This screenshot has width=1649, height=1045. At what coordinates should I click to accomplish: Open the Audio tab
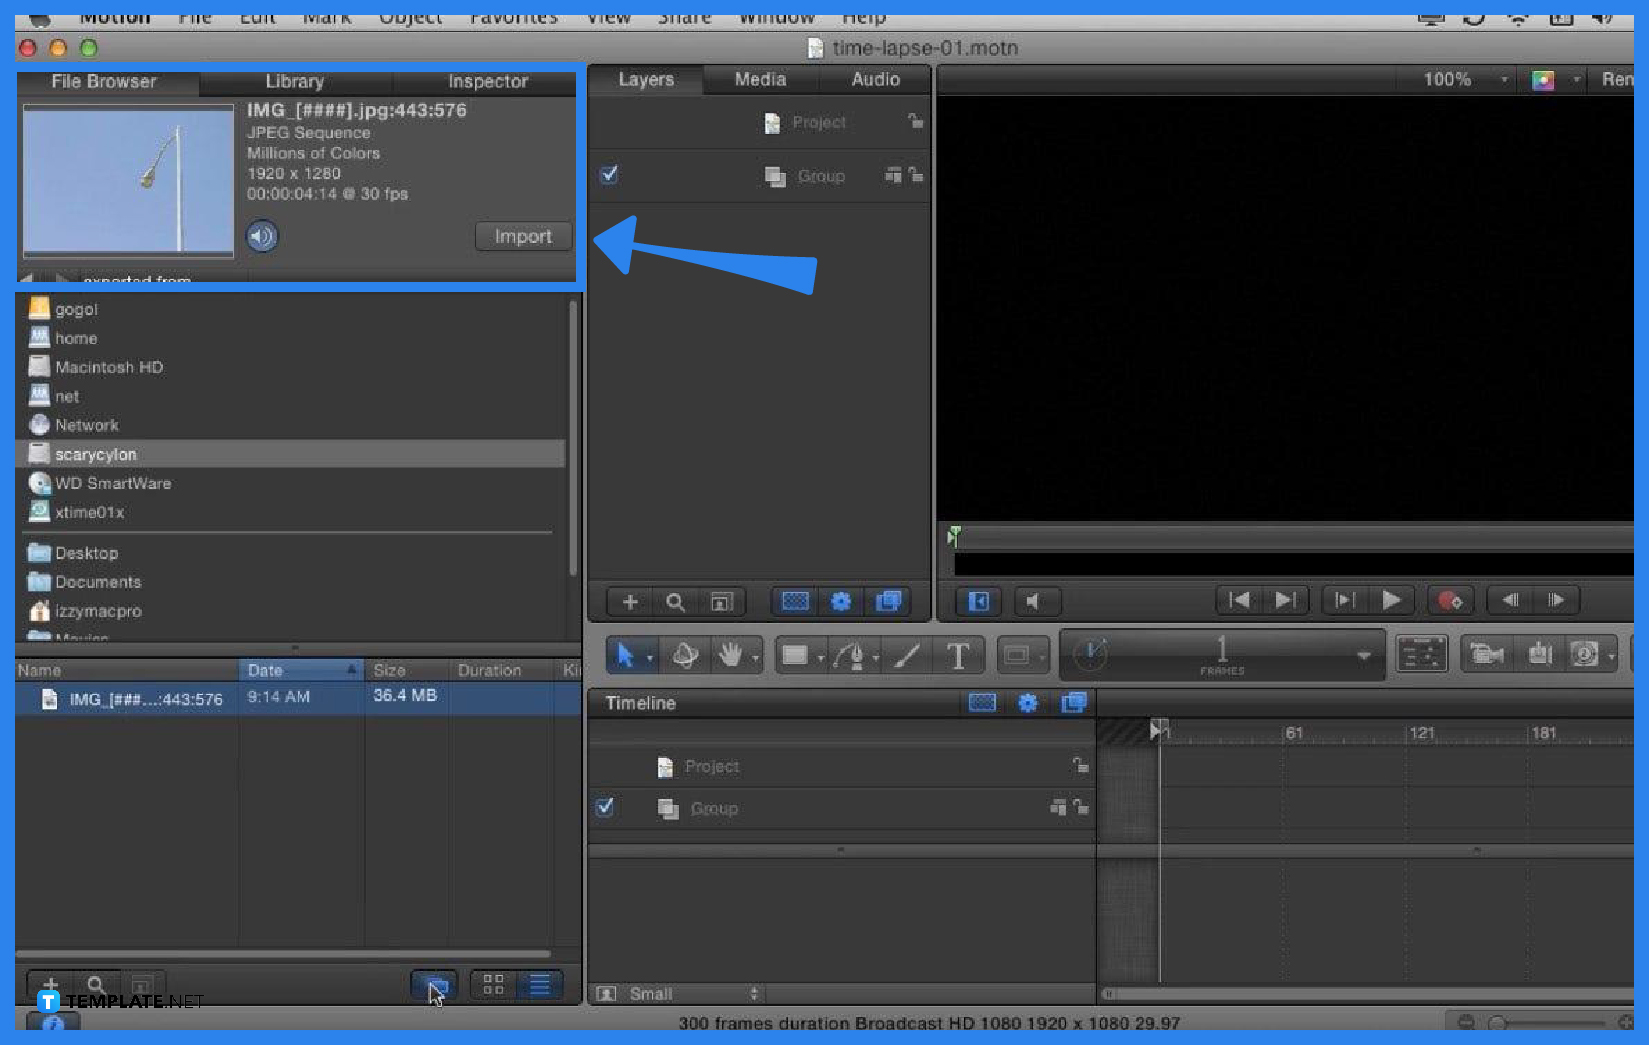[875, 79]
